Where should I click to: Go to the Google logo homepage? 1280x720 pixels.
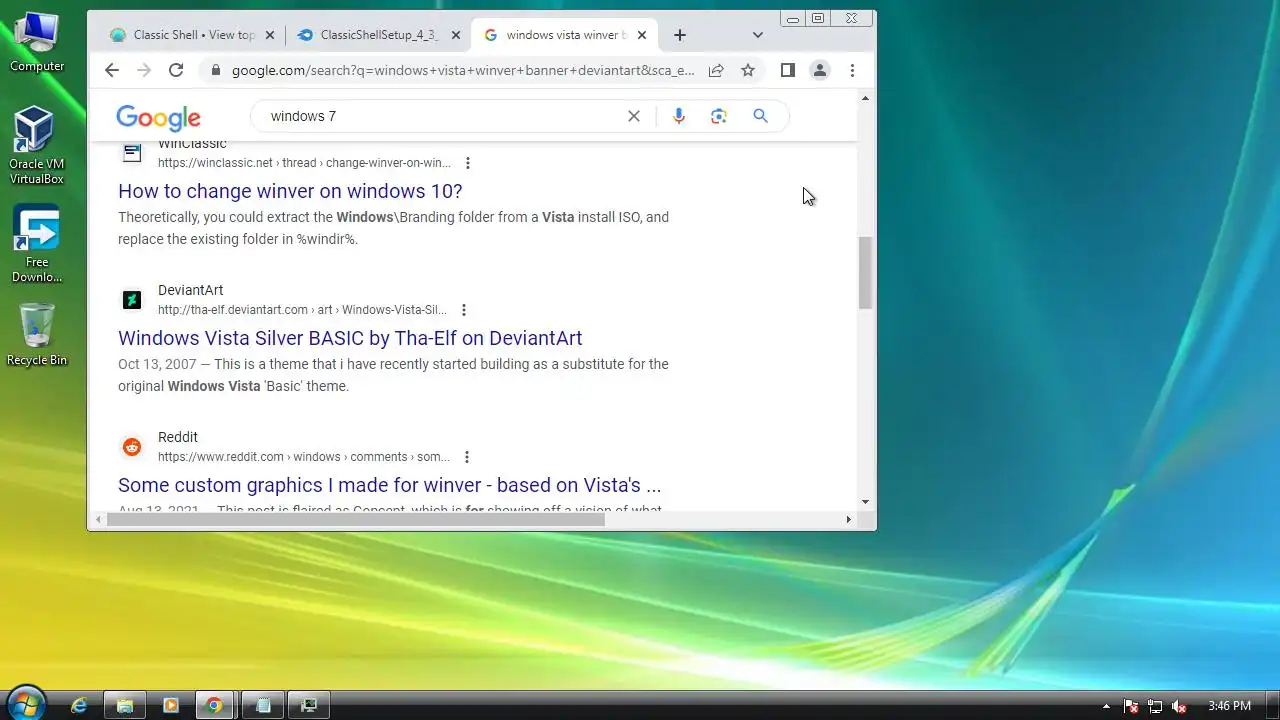pyautogui.click(x=158, y=118)
